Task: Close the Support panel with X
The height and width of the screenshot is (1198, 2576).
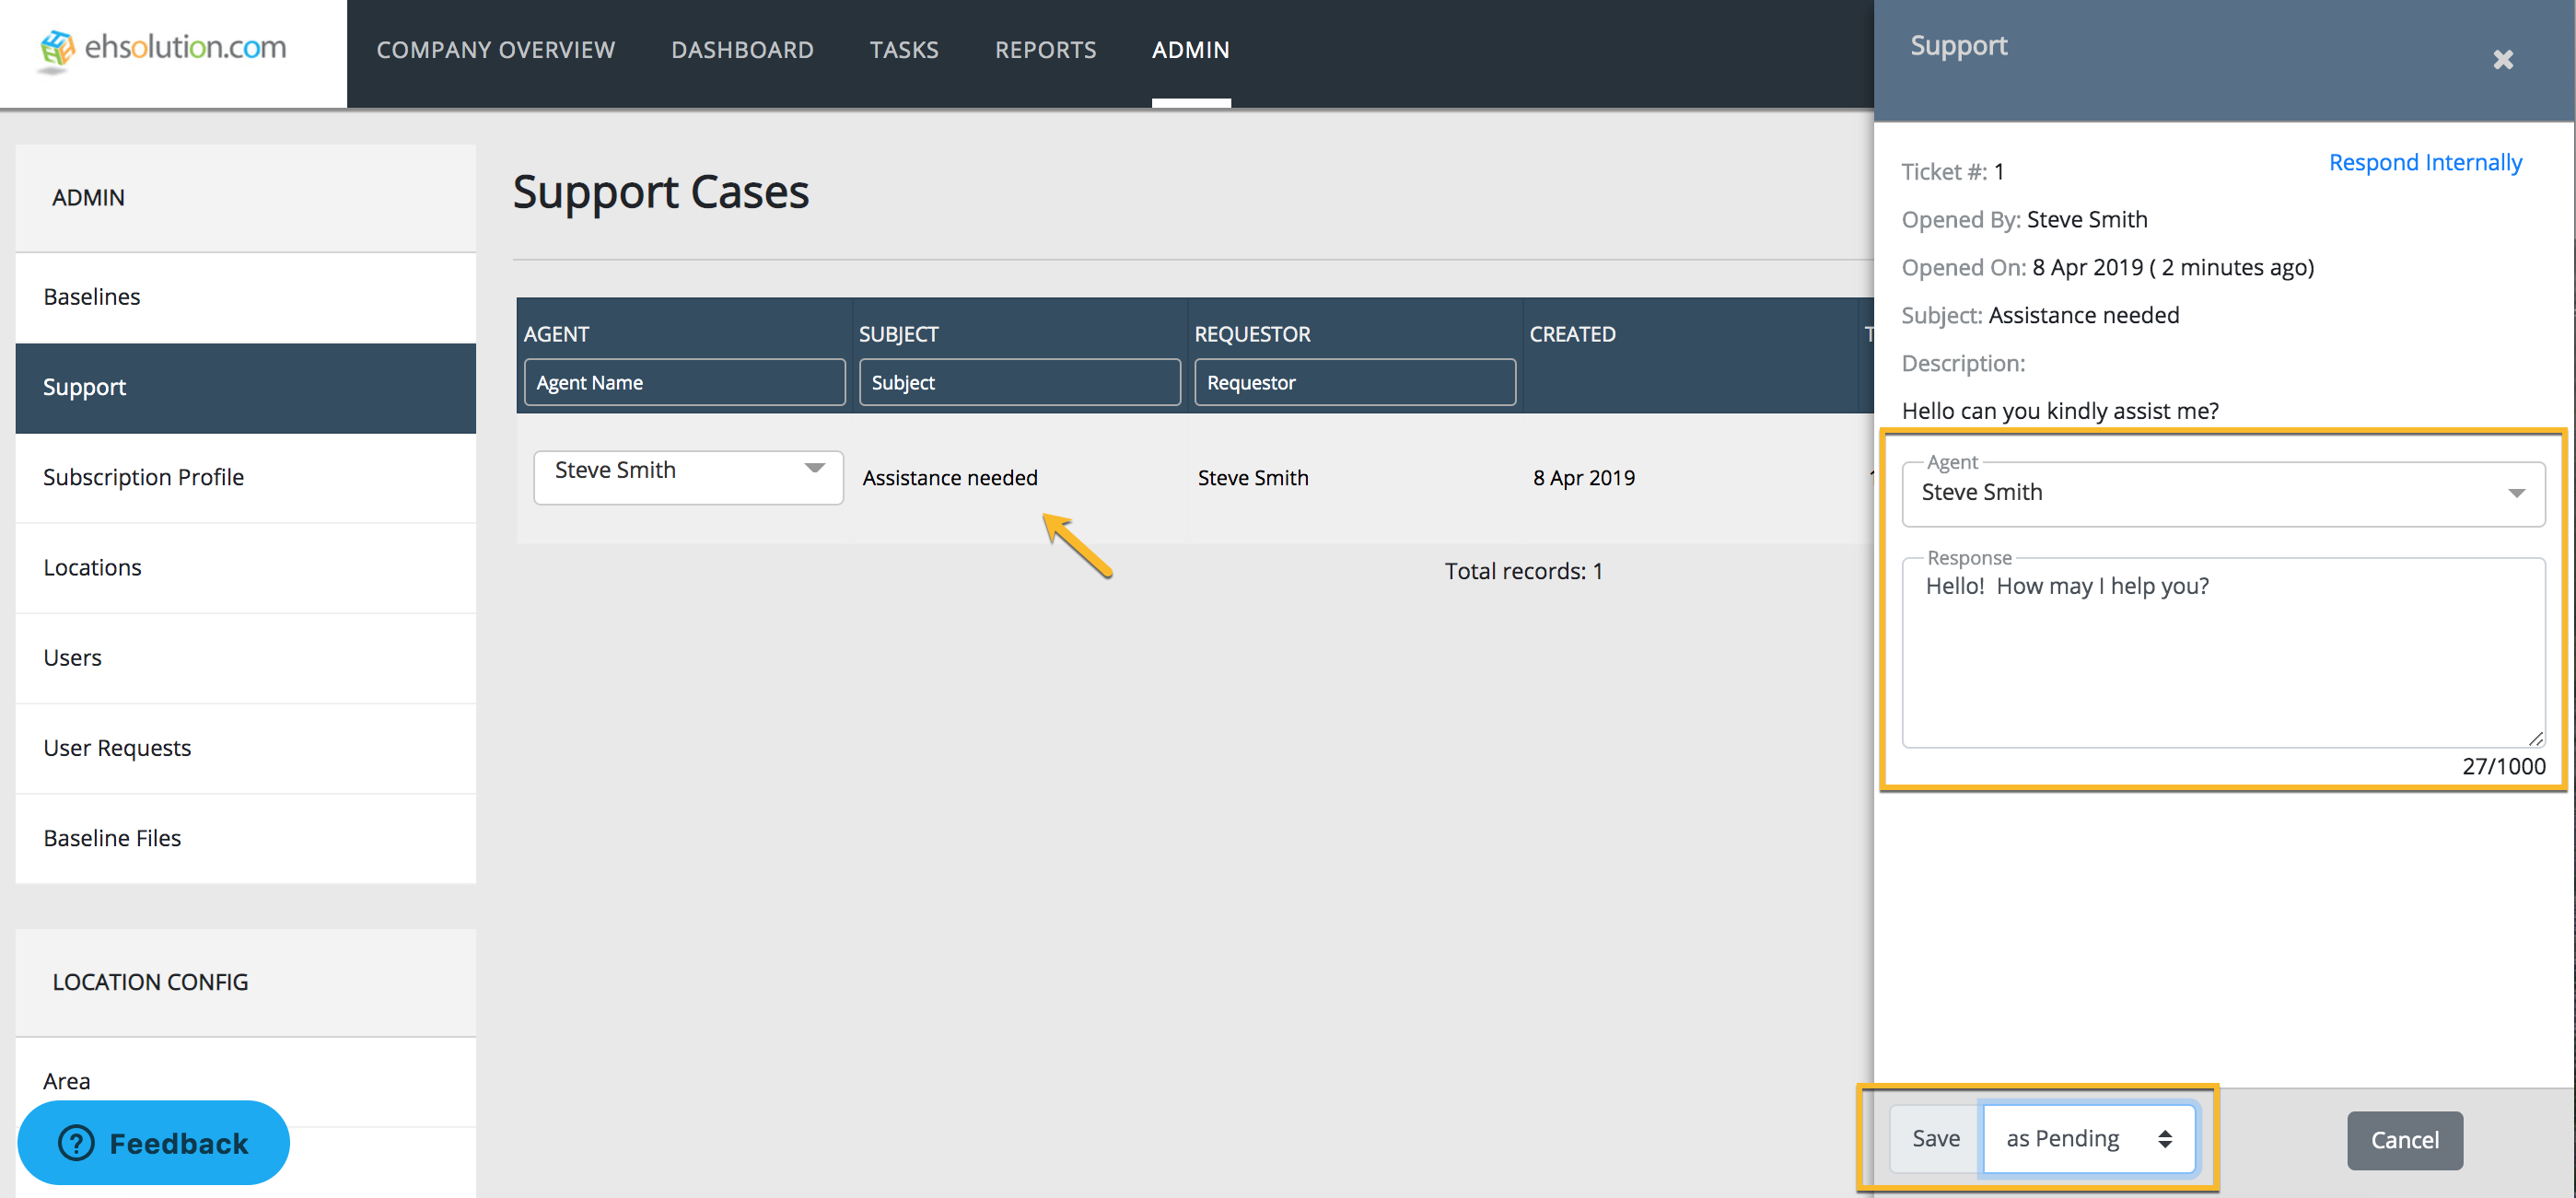Action: point(2502,59)
